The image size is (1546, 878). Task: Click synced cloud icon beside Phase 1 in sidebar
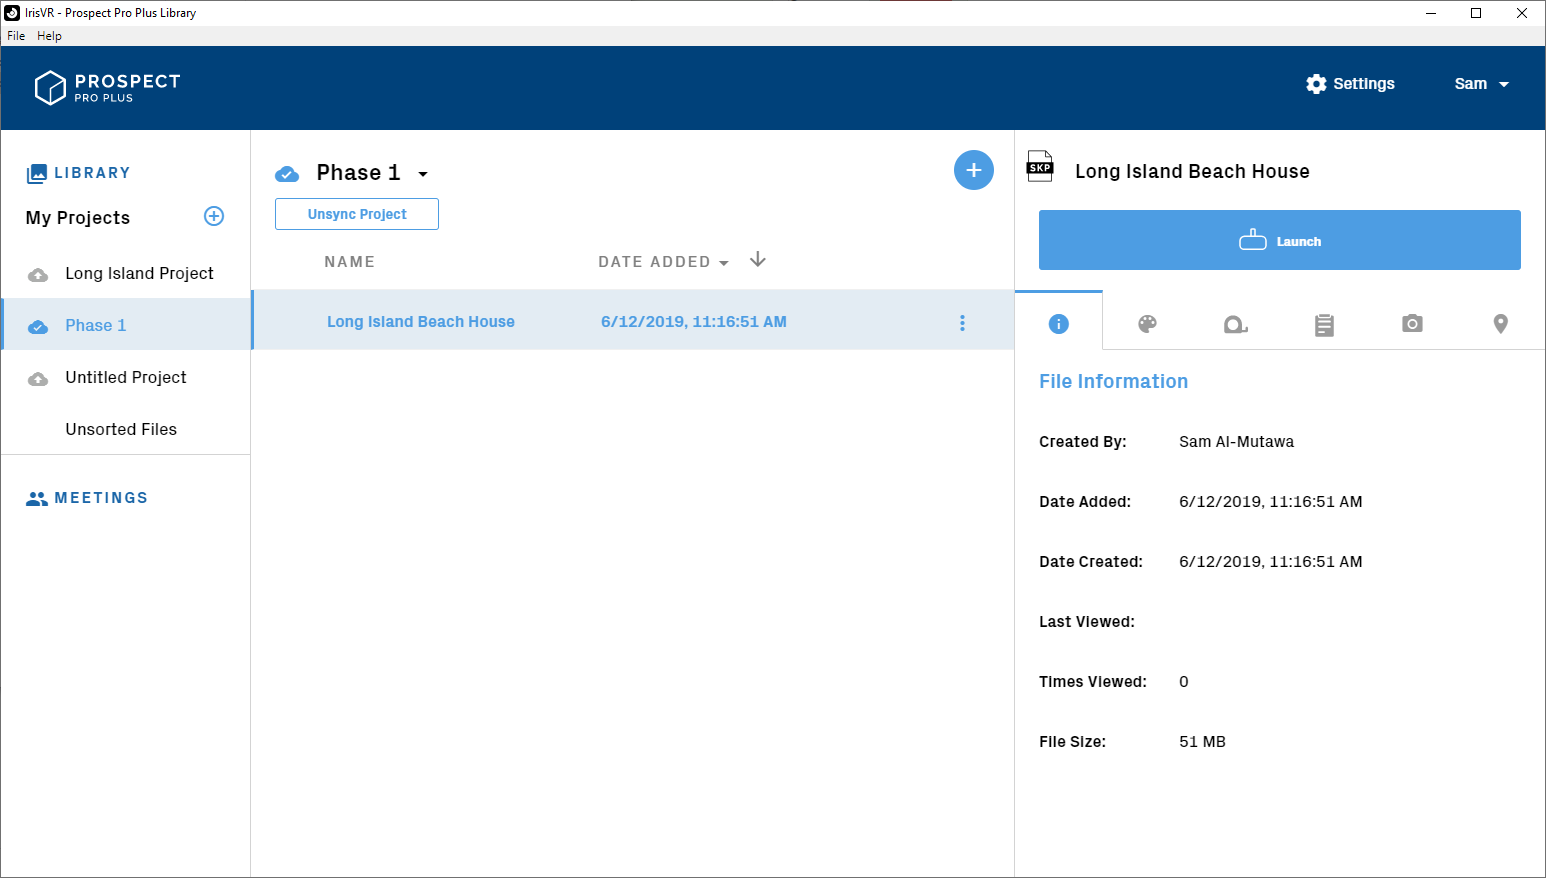click(38, 326)
